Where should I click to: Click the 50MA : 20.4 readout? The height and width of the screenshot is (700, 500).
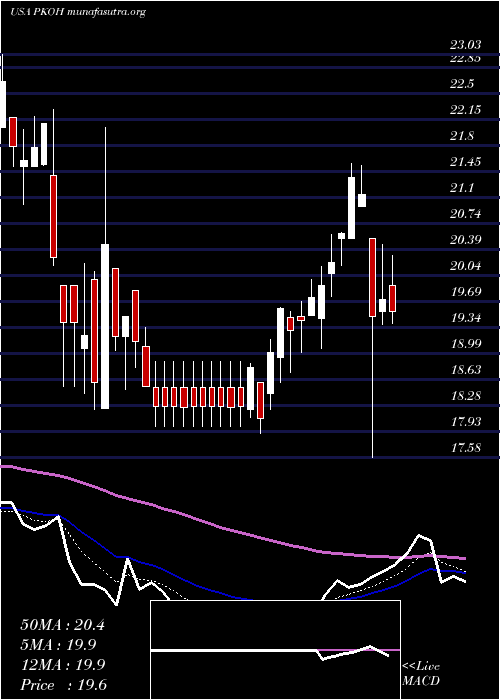point(62,625)
